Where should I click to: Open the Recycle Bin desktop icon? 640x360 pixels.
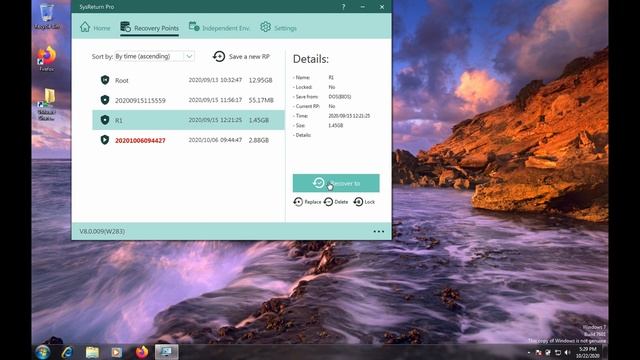47,16
